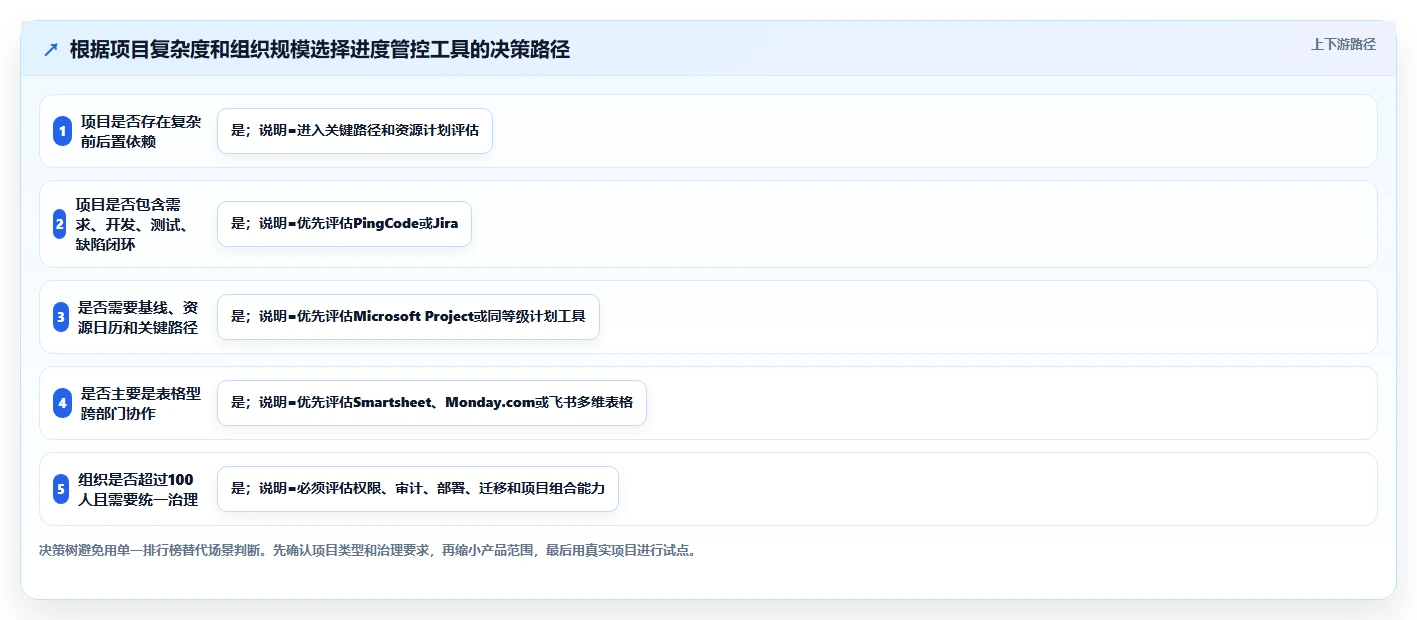Click the arrow icon beside the title
This screenshot has width=1417, height=620.
pos(51,50)
